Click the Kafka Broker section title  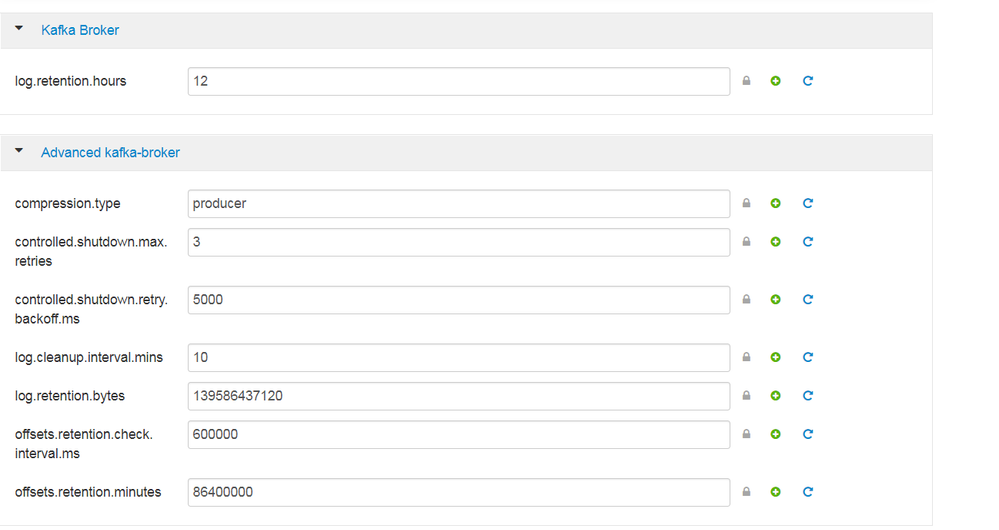point(80,30)
